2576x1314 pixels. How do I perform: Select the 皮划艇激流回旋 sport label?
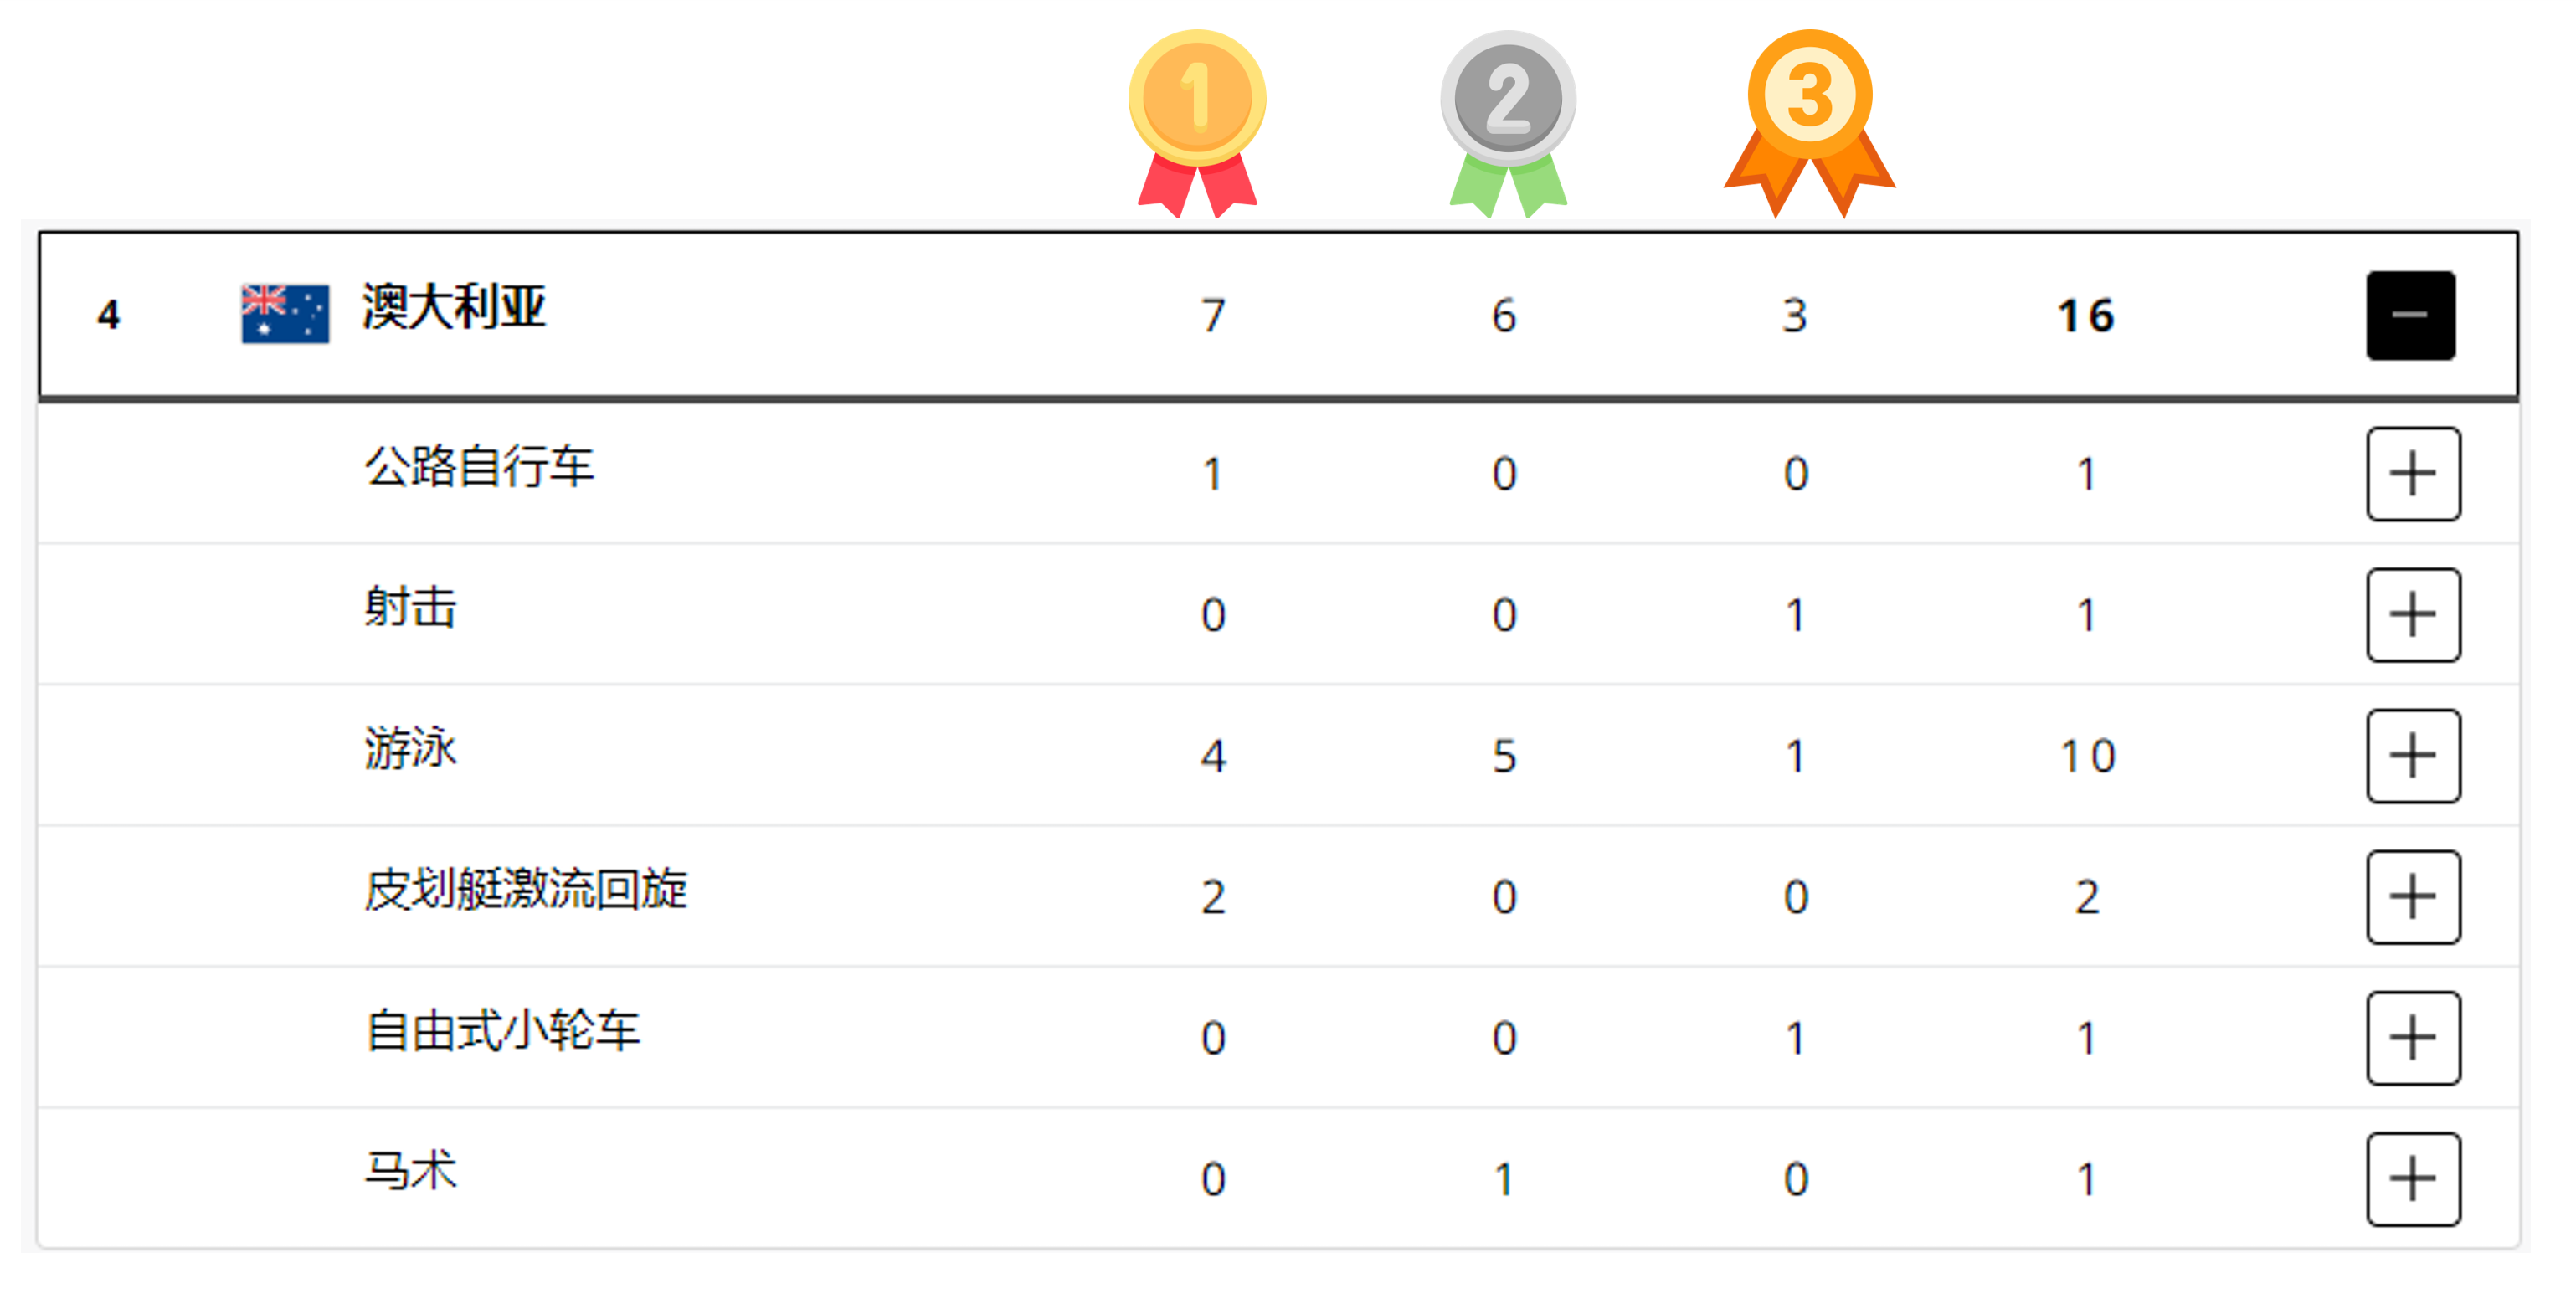click(x=526, y=890)
